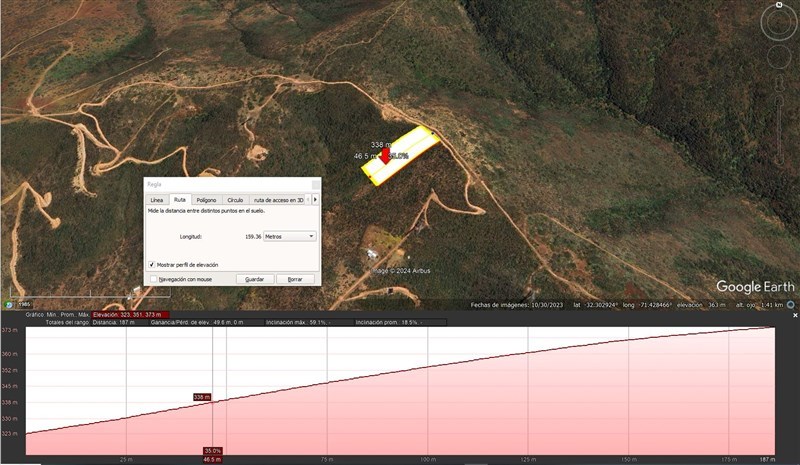This screenshot has height=465, width=800.
Task: Switch to the Línea tab
Action: pos(156,200)
